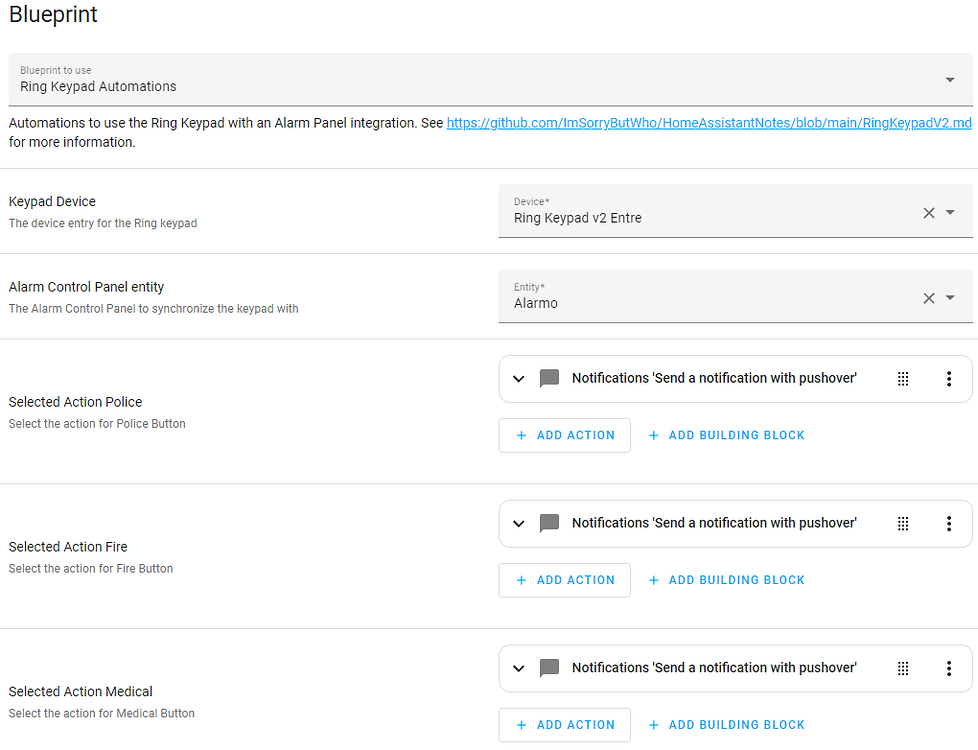
Task: Click Add Building Block under Fire button
Action: point(727,580)
